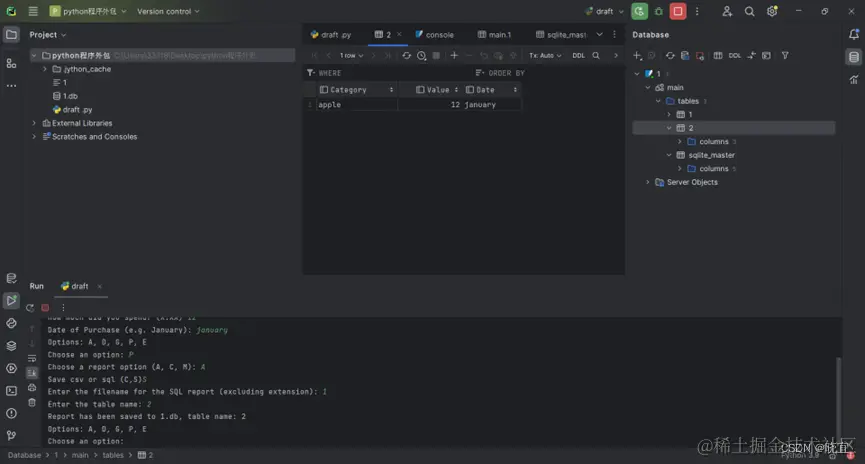Screen dimensions: 865x464
Task: Open Code With Me user icon
Action: pos(727,11)
